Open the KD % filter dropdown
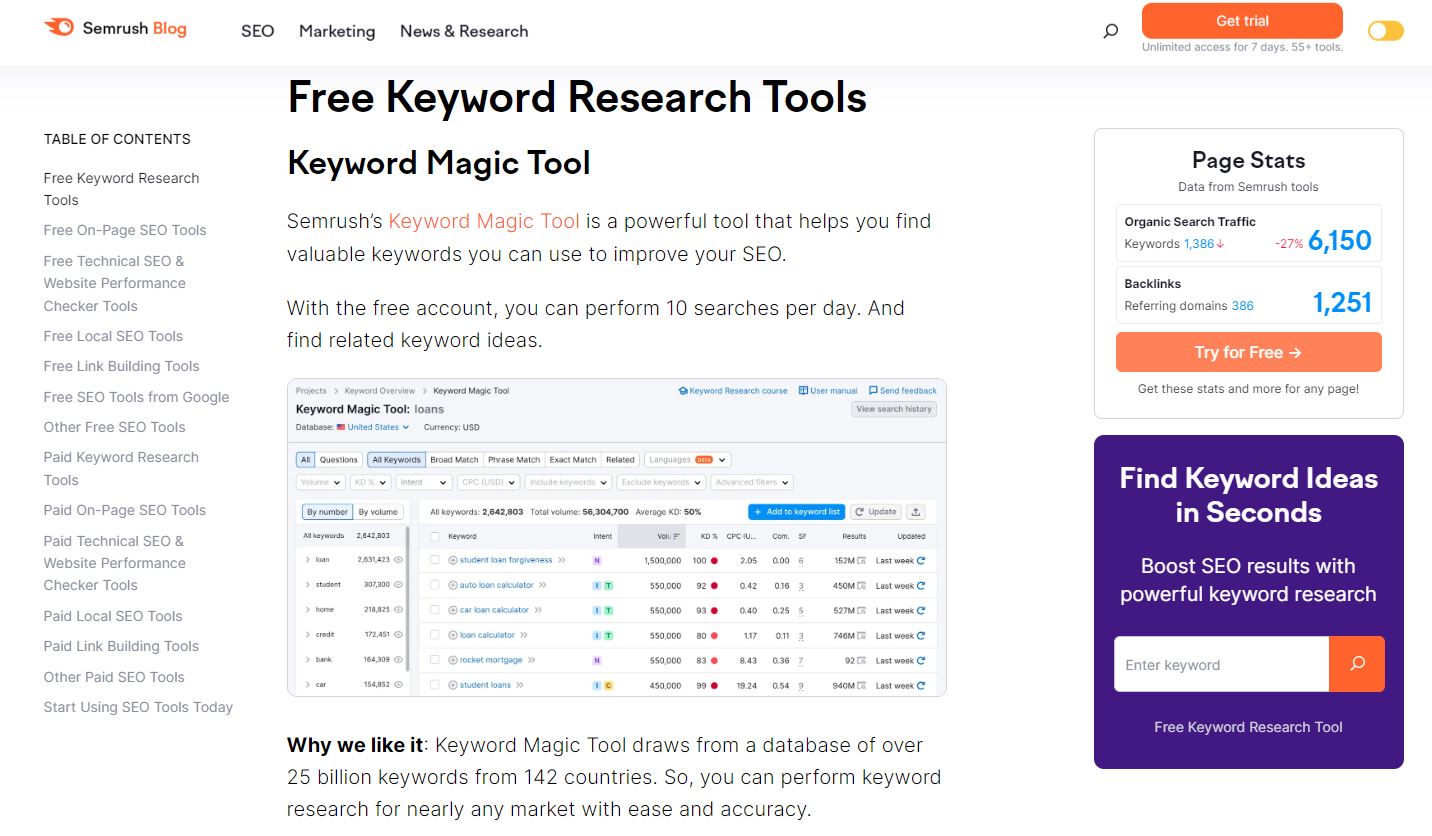Viewport: 1432px width, 836px height. [369, 482]
